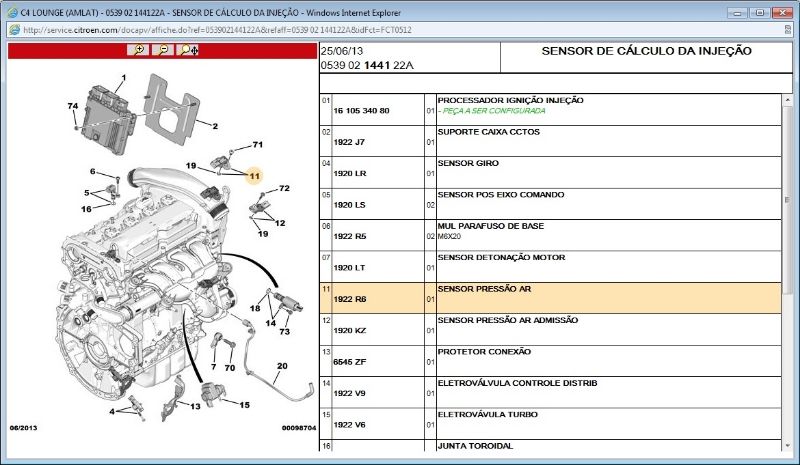800x465 pixels.
Task: Click the zoom and pan magnifier icon
Action: coord(188,50)
